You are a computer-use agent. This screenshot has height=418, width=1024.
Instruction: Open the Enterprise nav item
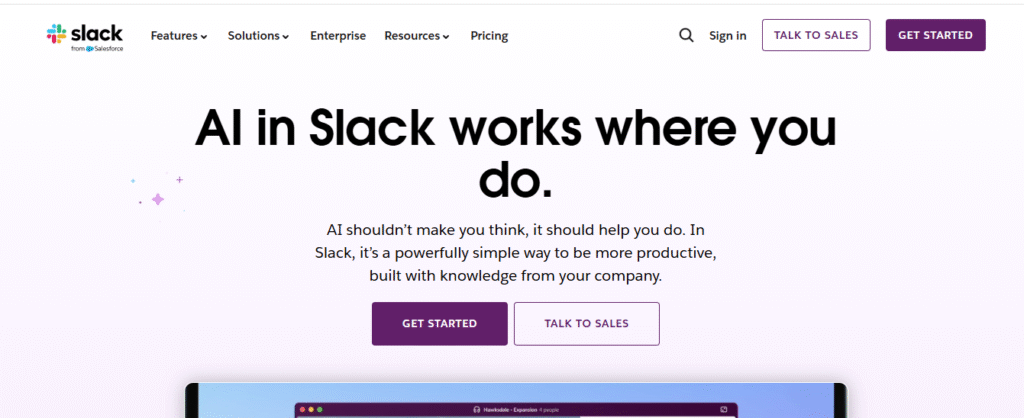pos(338,36)
